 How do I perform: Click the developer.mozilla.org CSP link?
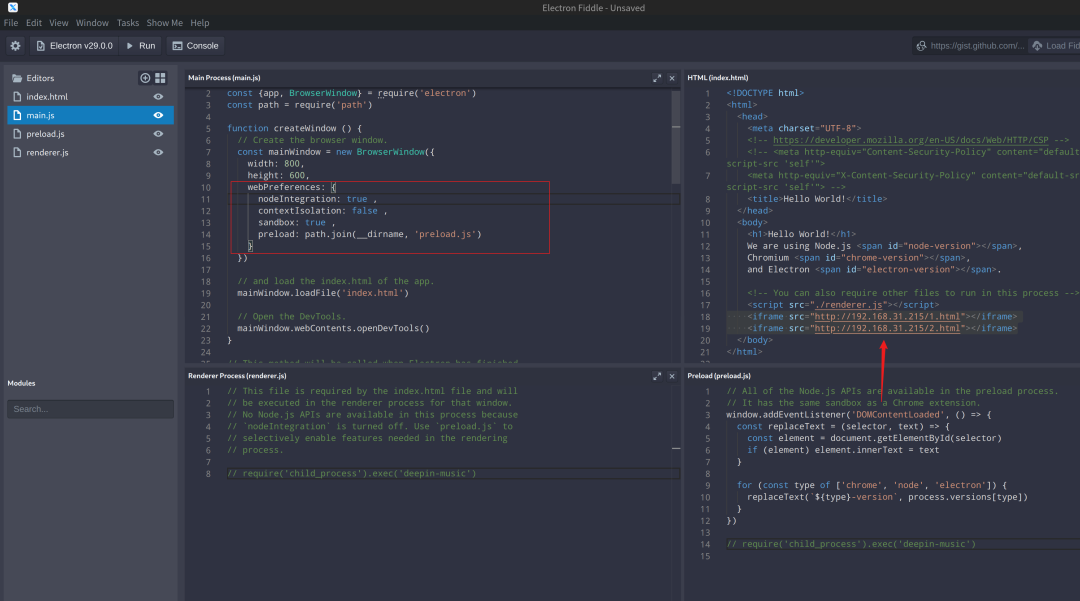coord(911,140)
